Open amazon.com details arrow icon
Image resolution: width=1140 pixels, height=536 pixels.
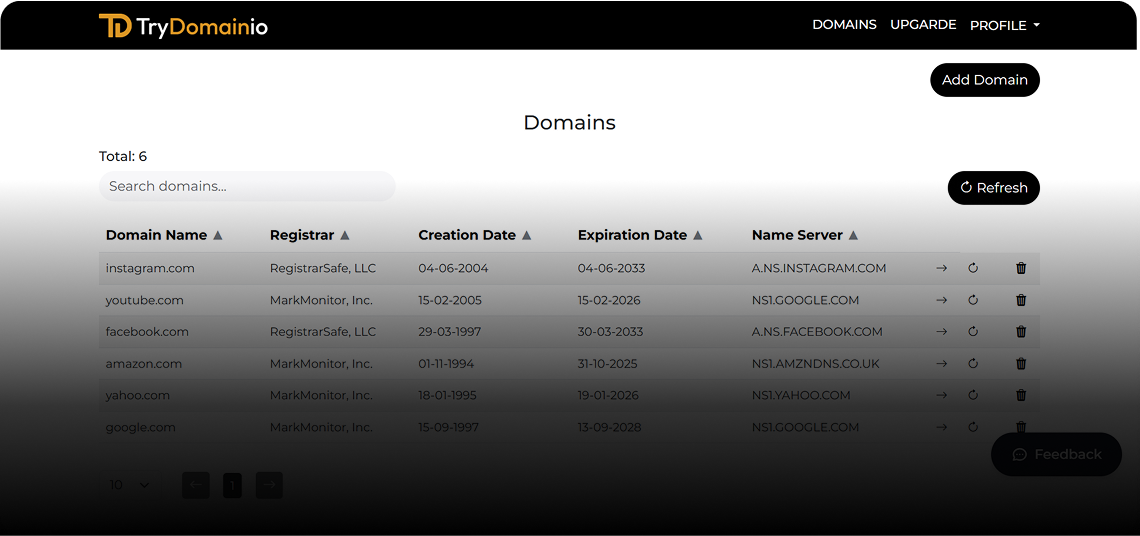[x=942, y=364]
